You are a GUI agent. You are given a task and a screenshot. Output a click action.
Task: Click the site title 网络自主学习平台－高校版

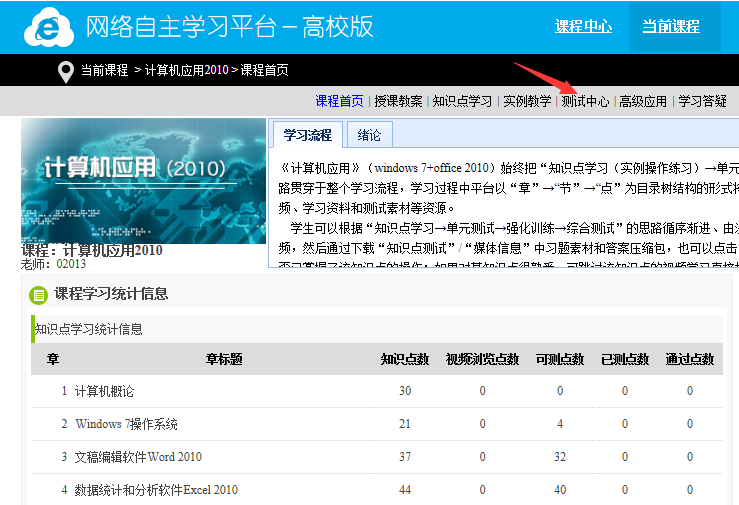click(230, 26)
